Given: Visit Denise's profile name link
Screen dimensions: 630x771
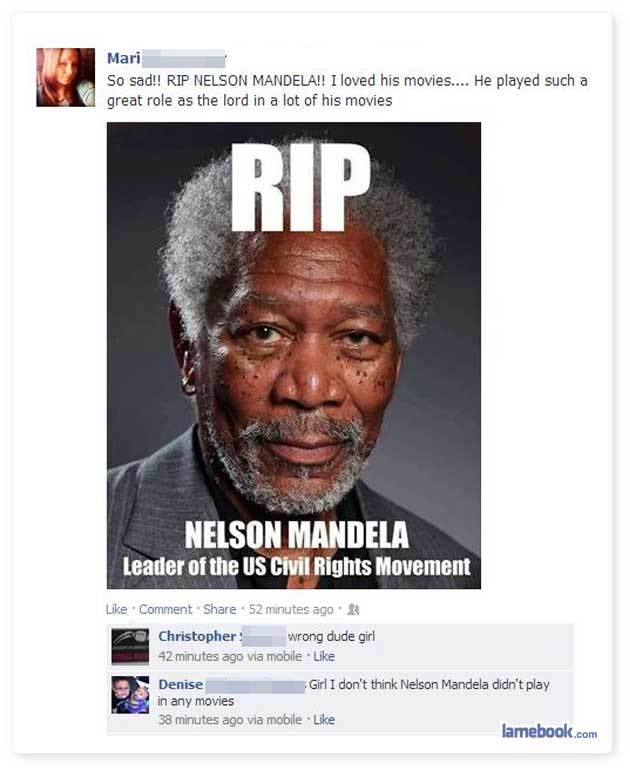Looking at the screenshot, I should pyautogui.click(x=180, y=684).
